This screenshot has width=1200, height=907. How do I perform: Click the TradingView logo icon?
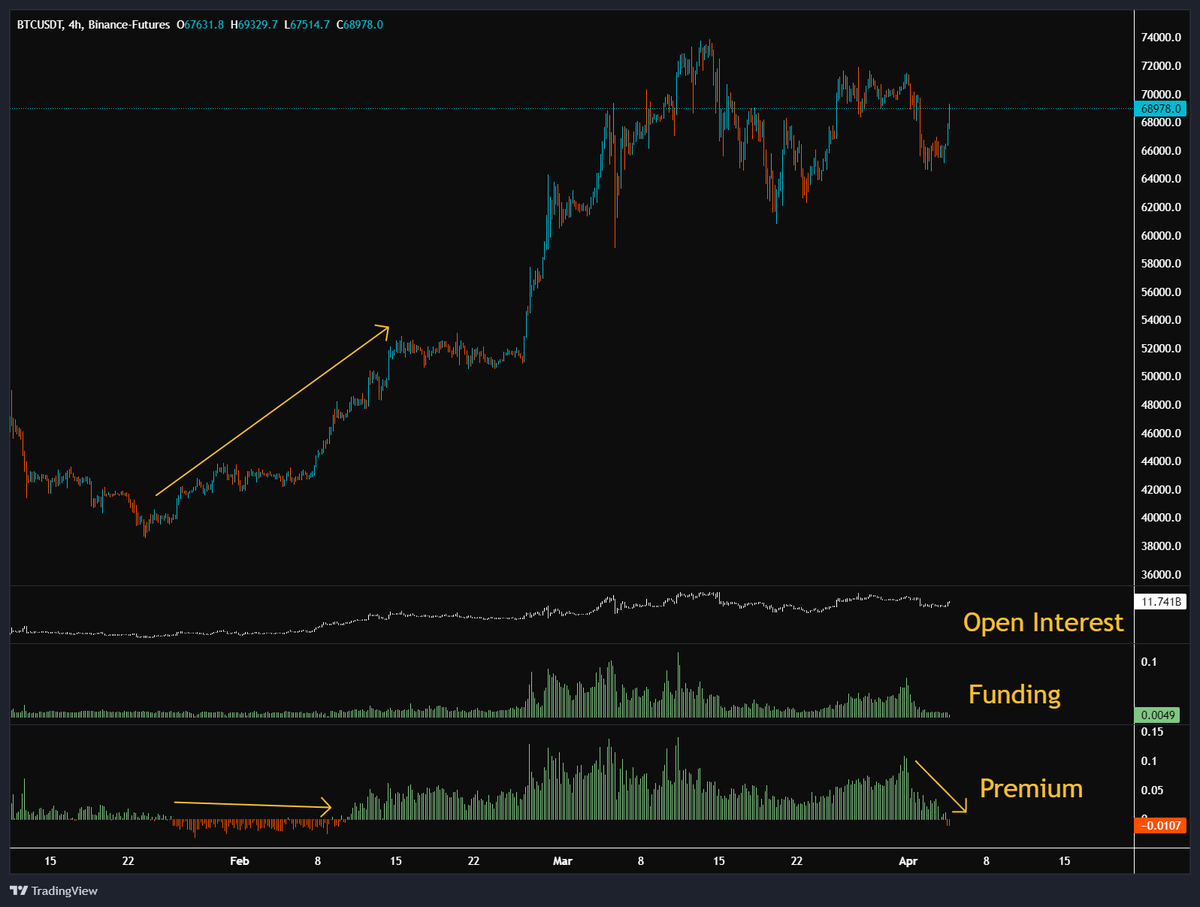click(17, 889)
